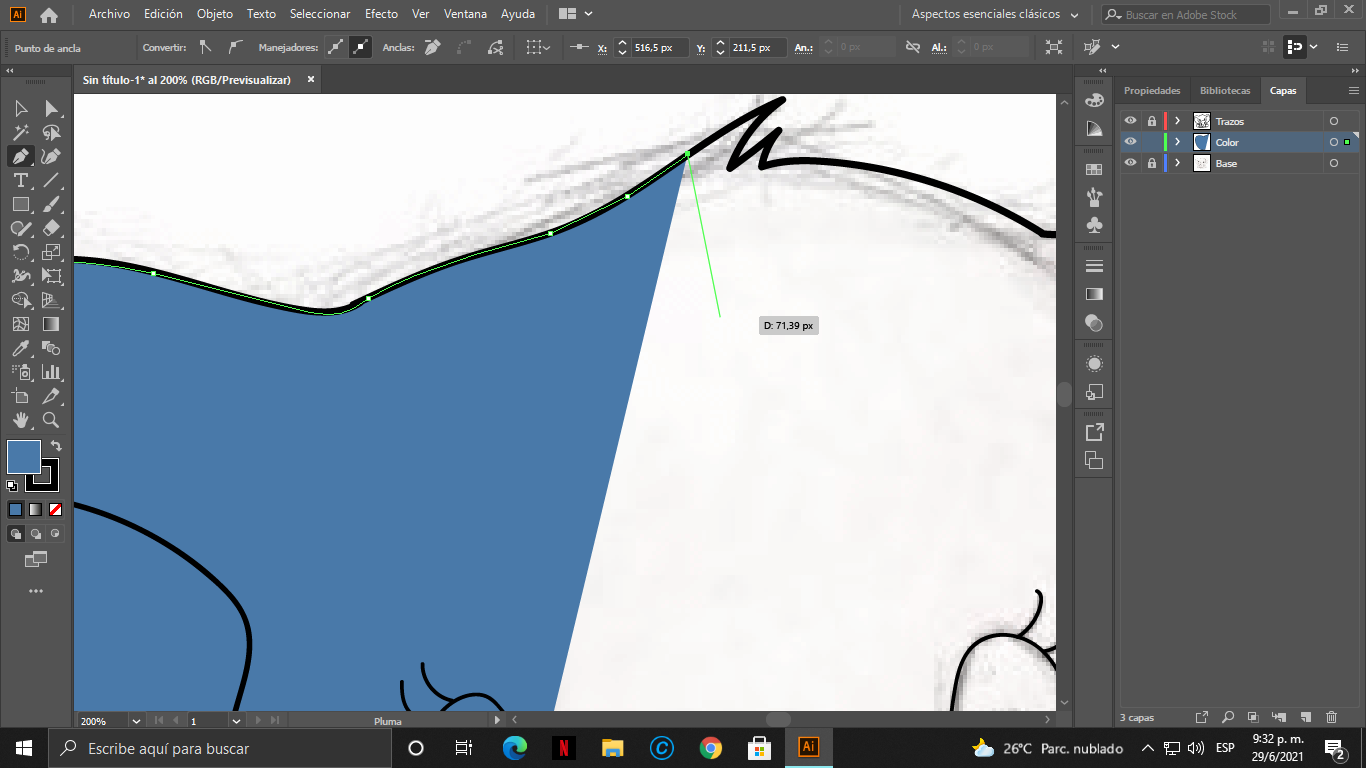
Task: Hide the Color layer
Action: pyautogui.click(x=1130, y=142)
